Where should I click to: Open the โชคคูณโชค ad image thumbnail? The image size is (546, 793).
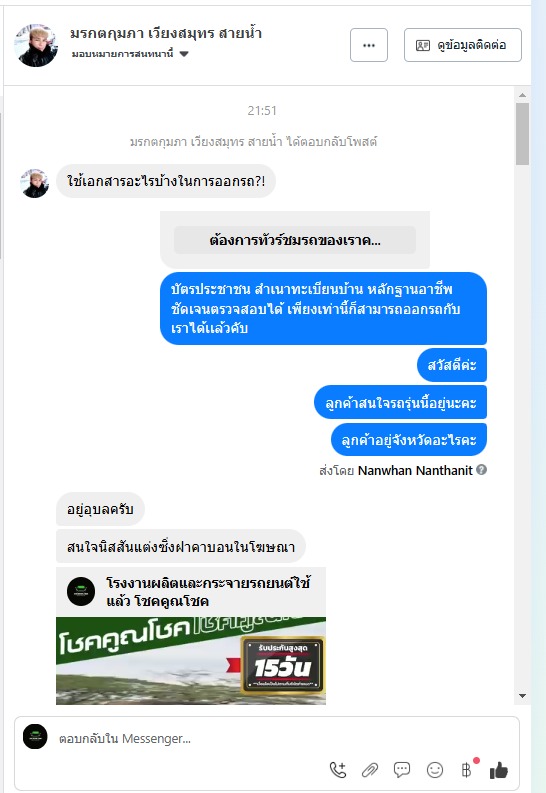(191, 660)
